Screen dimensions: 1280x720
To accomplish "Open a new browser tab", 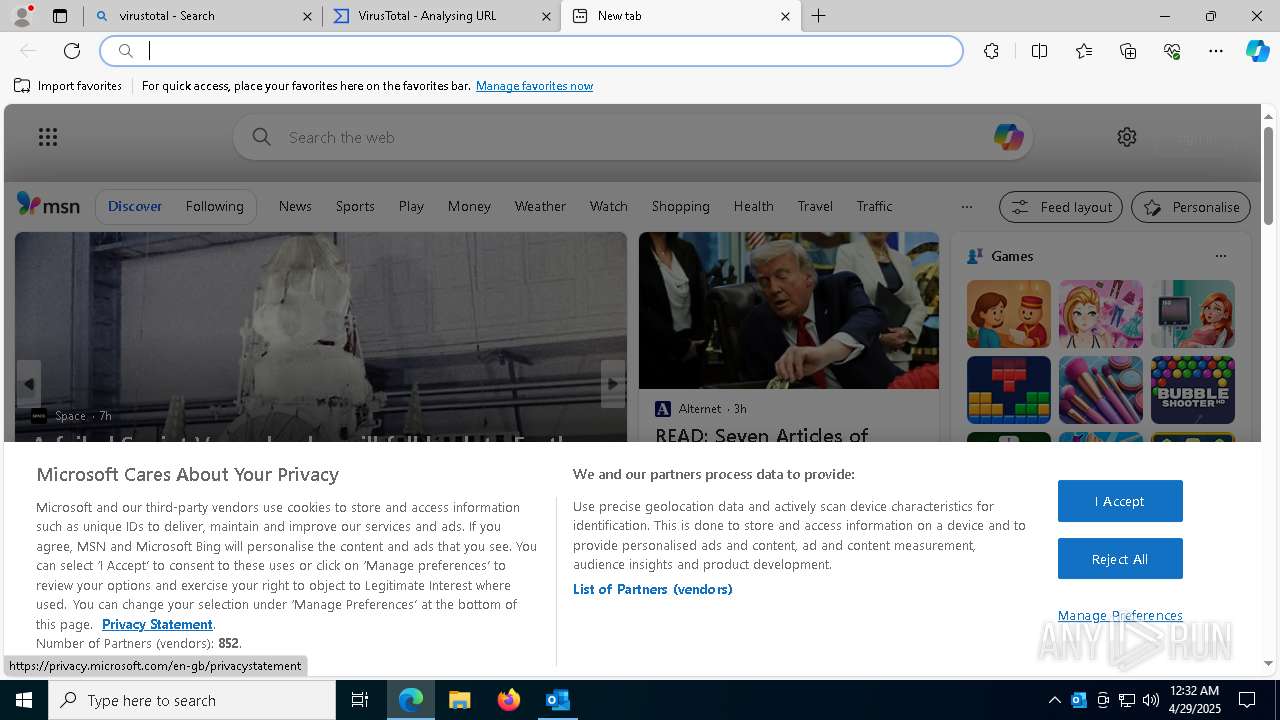I will 818,16.
